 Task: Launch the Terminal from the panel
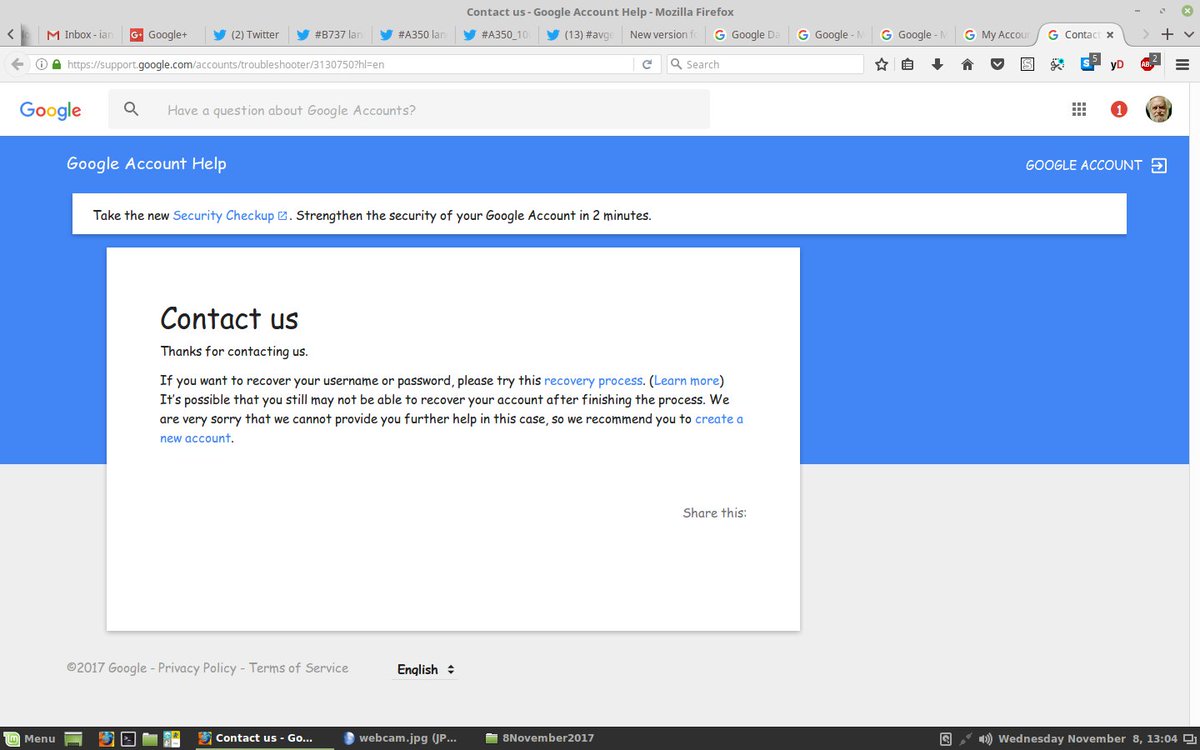point(128,739)
